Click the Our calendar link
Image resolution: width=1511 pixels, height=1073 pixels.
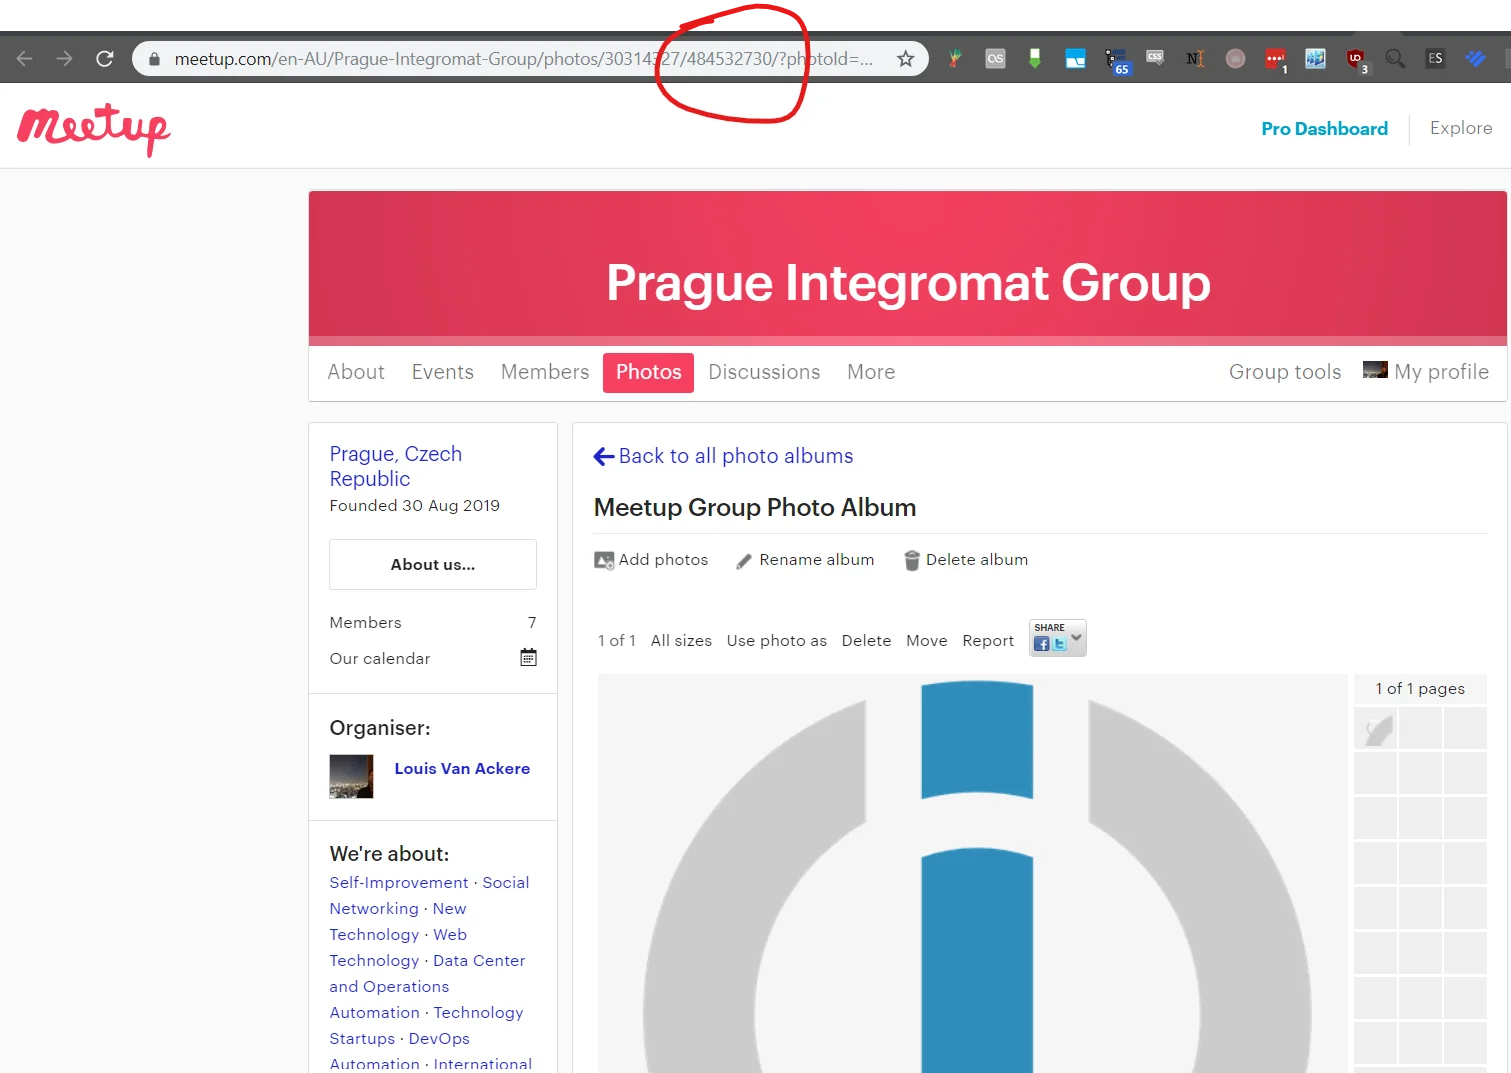point(380,659)
